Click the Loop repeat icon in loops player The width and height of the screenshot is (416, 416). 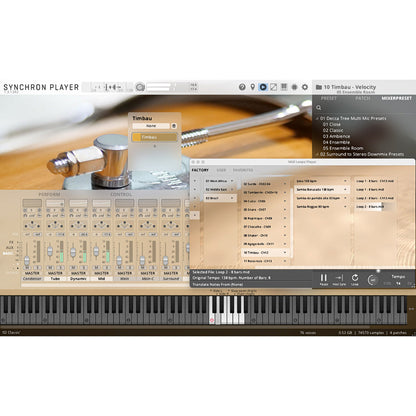click(x=355, y=278)
